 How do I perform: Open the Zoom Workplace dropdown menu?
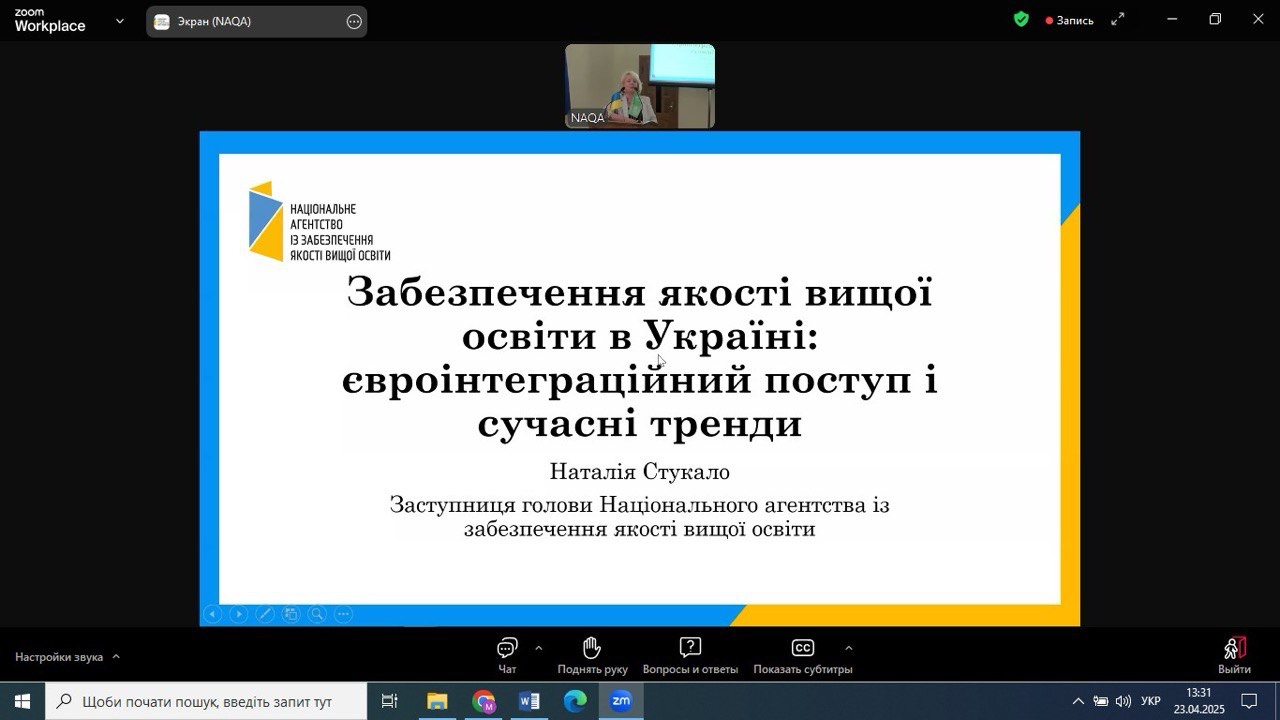120,21
